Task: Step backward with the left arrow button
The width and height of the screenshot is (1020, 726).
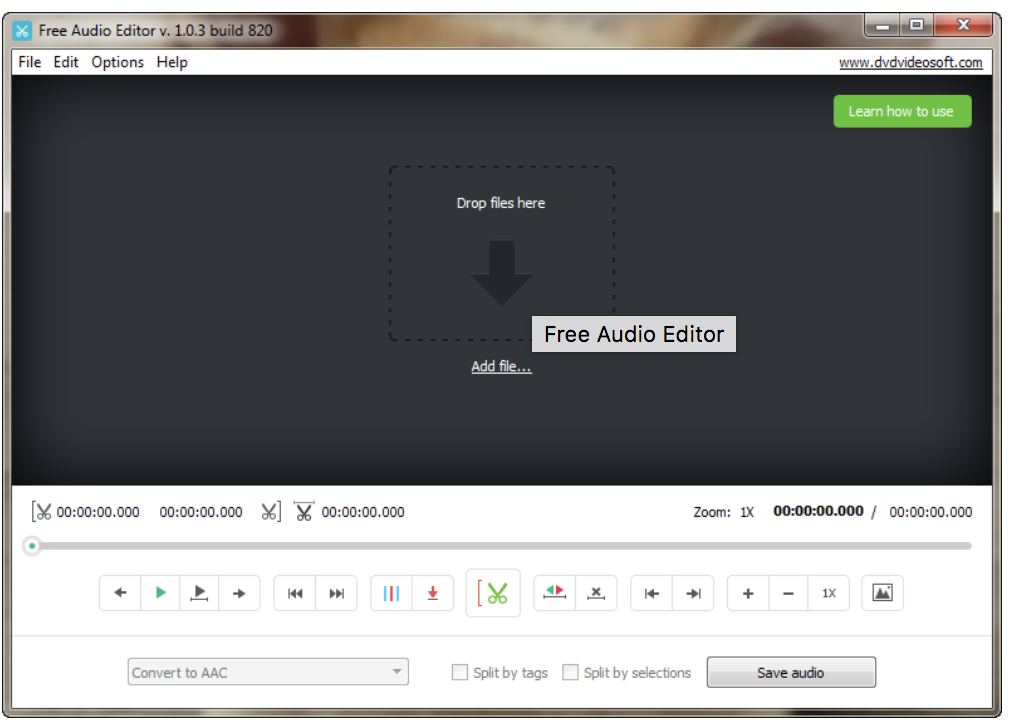Action: (120, 593)
